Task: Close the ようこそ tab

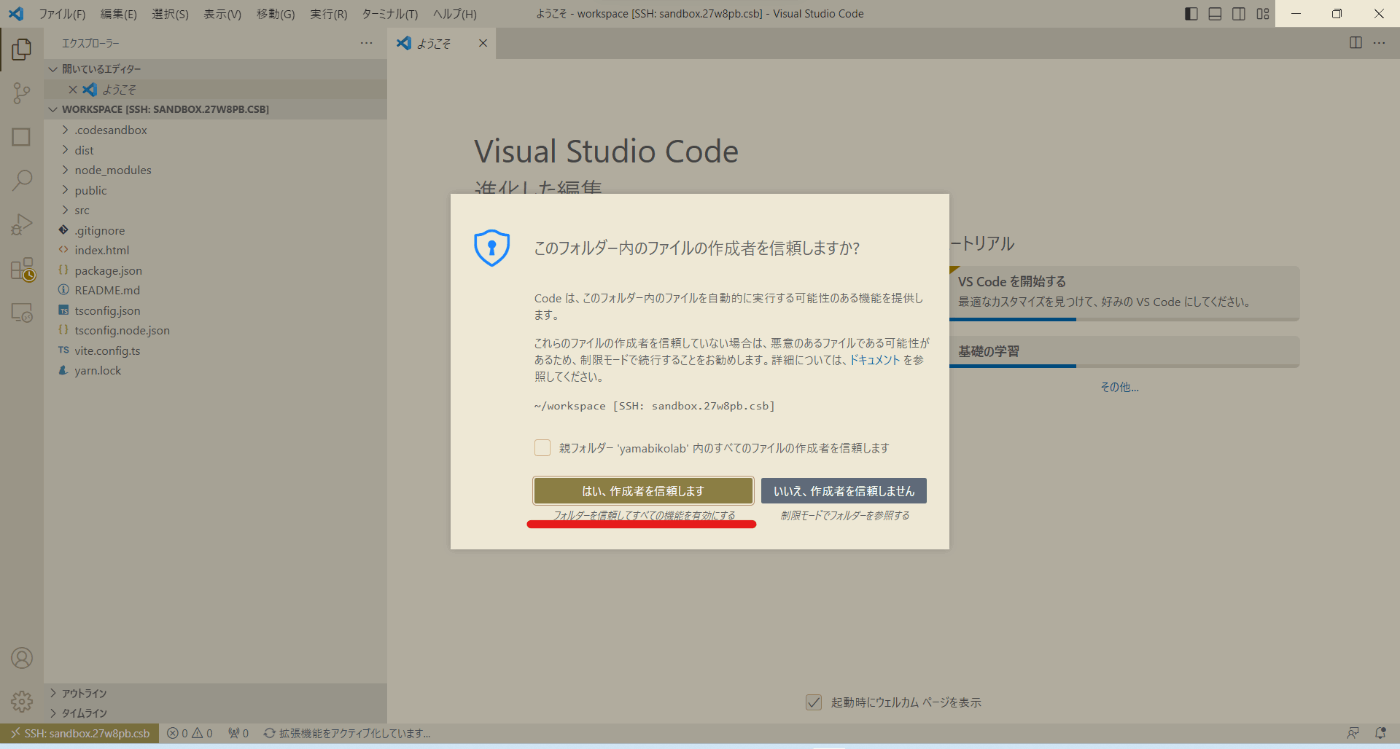Action: (483, 43)
